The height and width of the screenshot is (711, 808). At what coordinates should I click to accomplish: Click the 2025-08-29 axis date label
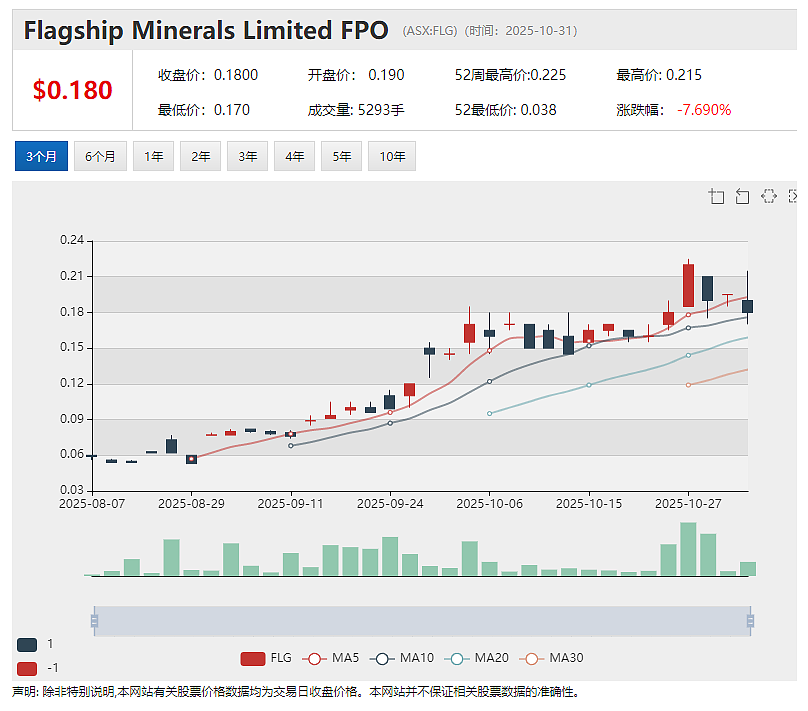click(191, 503)
